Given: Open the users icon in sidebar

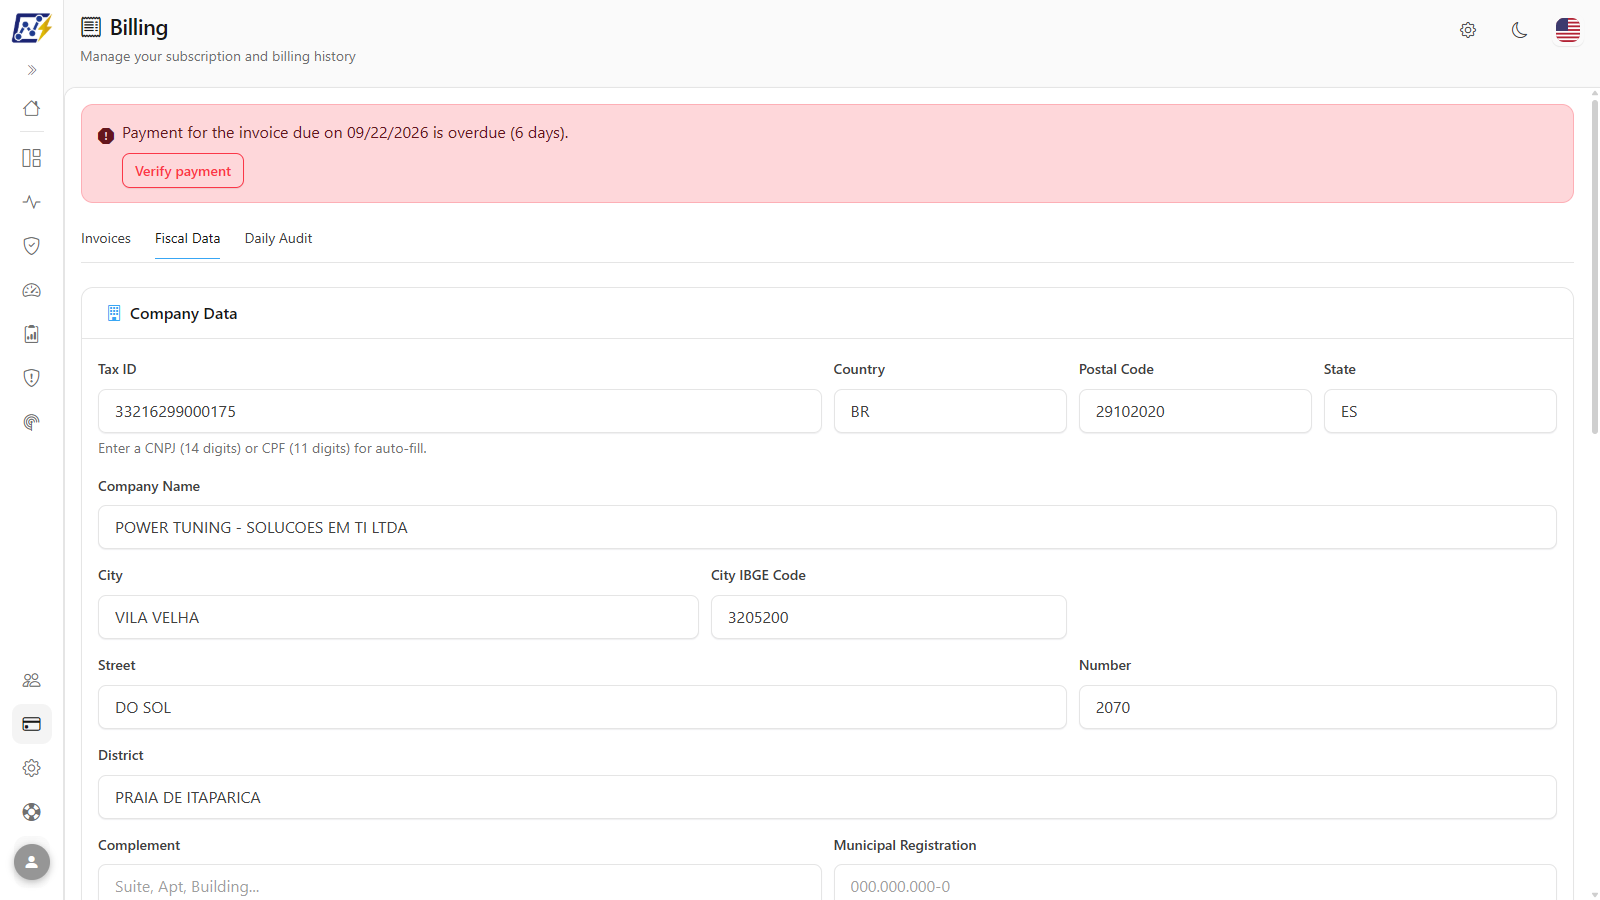Looking at the screenshot, I should point(32,680).
